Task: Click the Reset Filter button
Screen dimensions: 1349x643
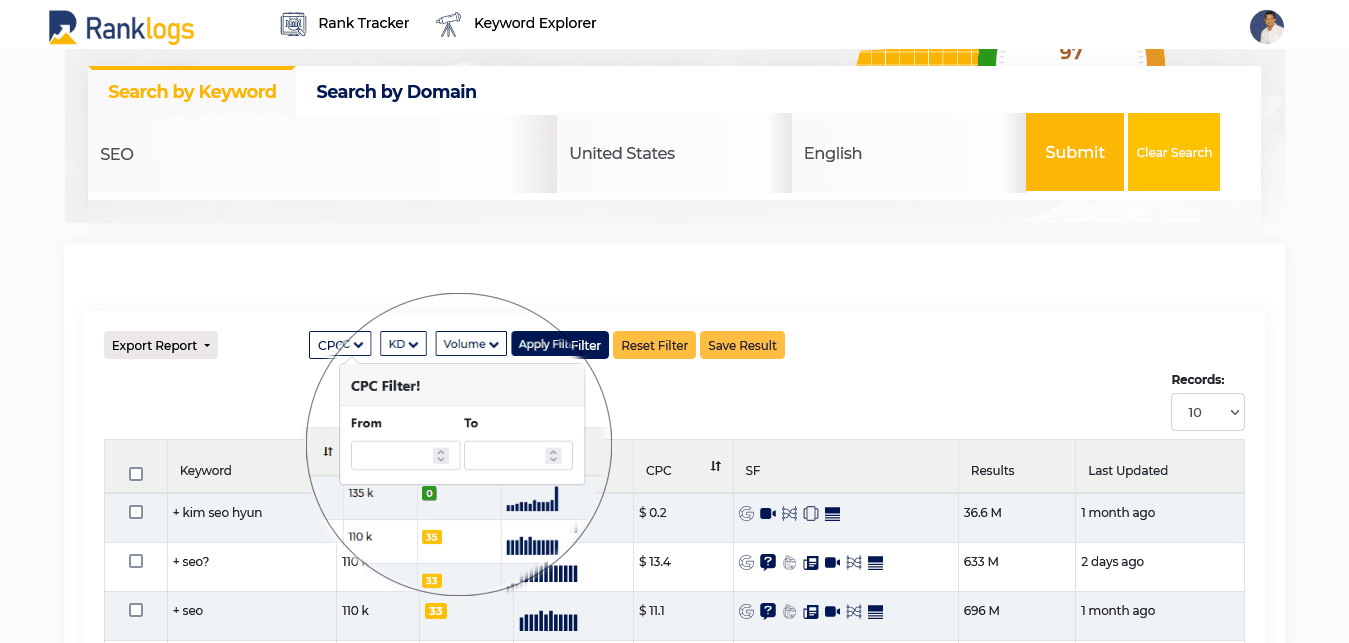Action: (654, 345)
